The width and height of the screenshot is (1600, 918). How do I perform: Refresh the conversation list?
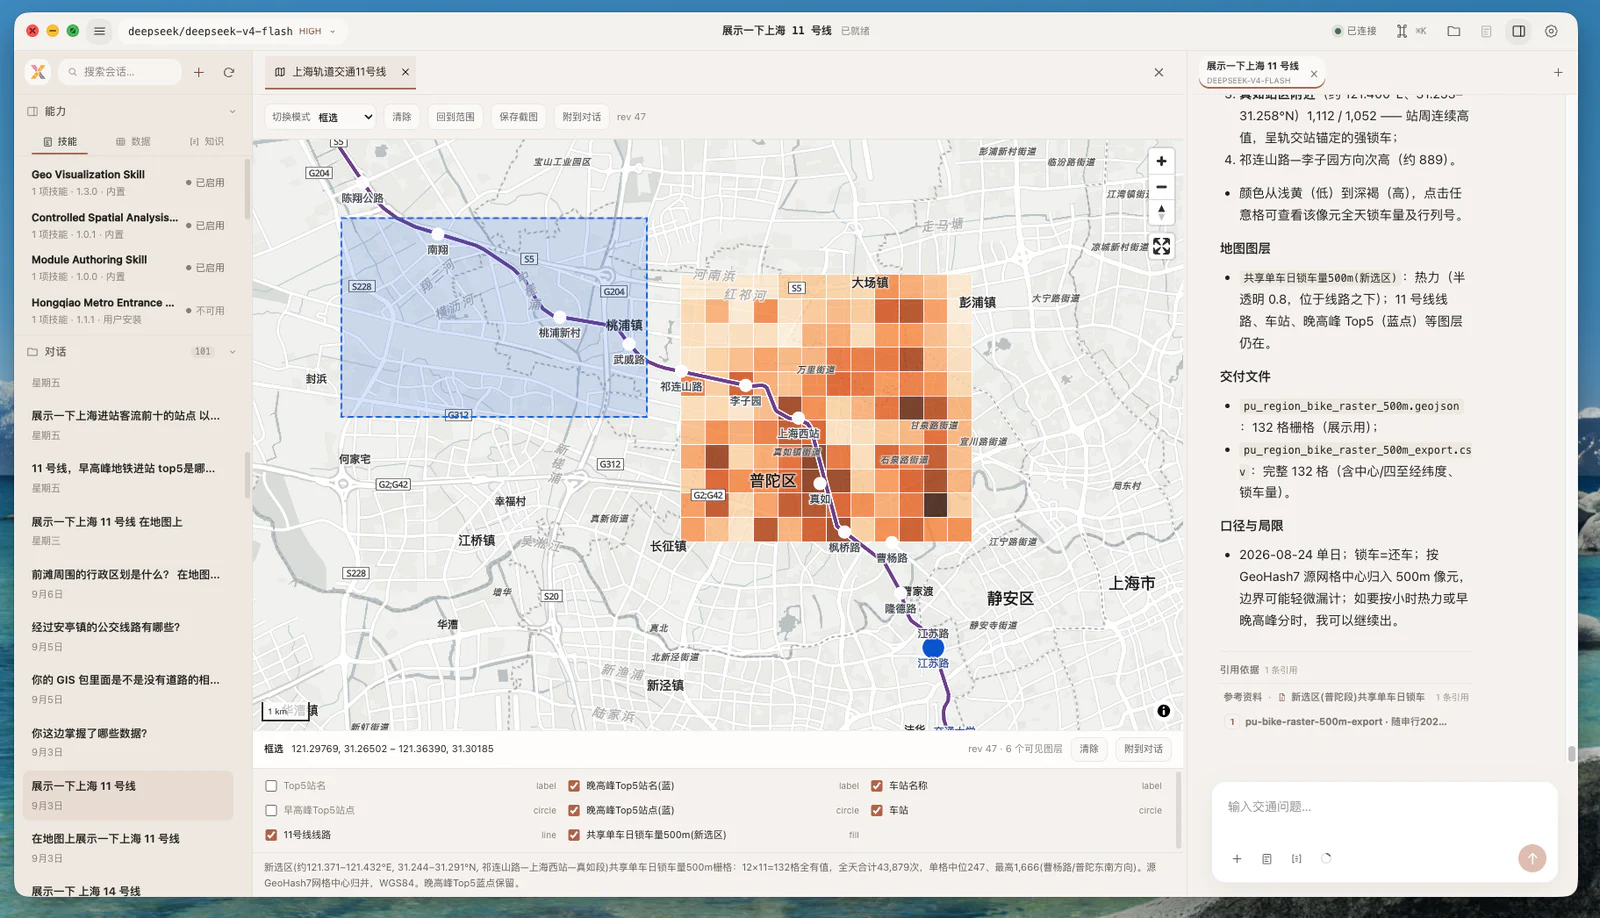229,72
